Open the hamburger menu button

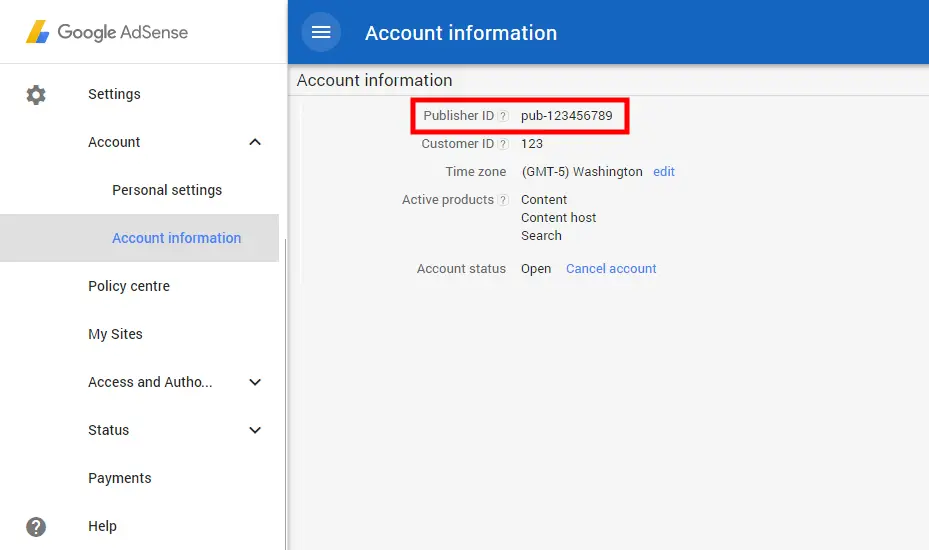(321, 32)
